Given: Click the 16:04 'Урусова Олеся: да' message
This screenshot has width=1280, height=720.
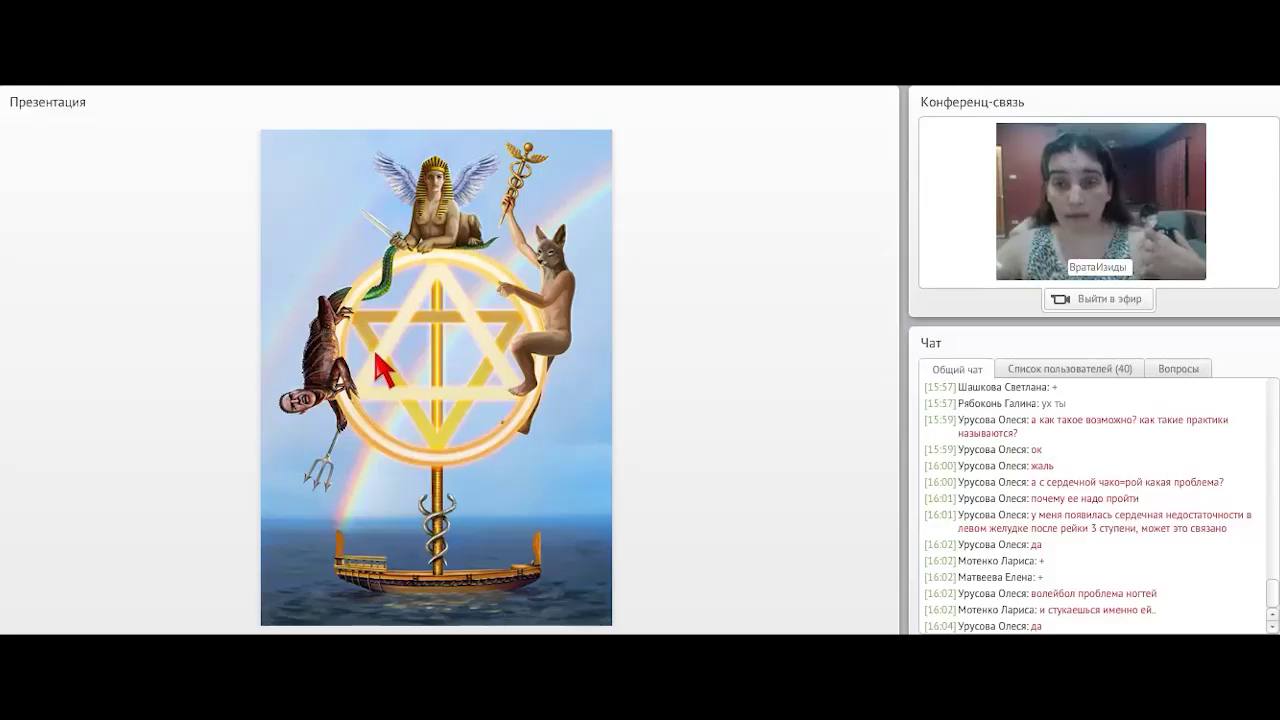Looking at the screenshot, I should pos(983,626).
